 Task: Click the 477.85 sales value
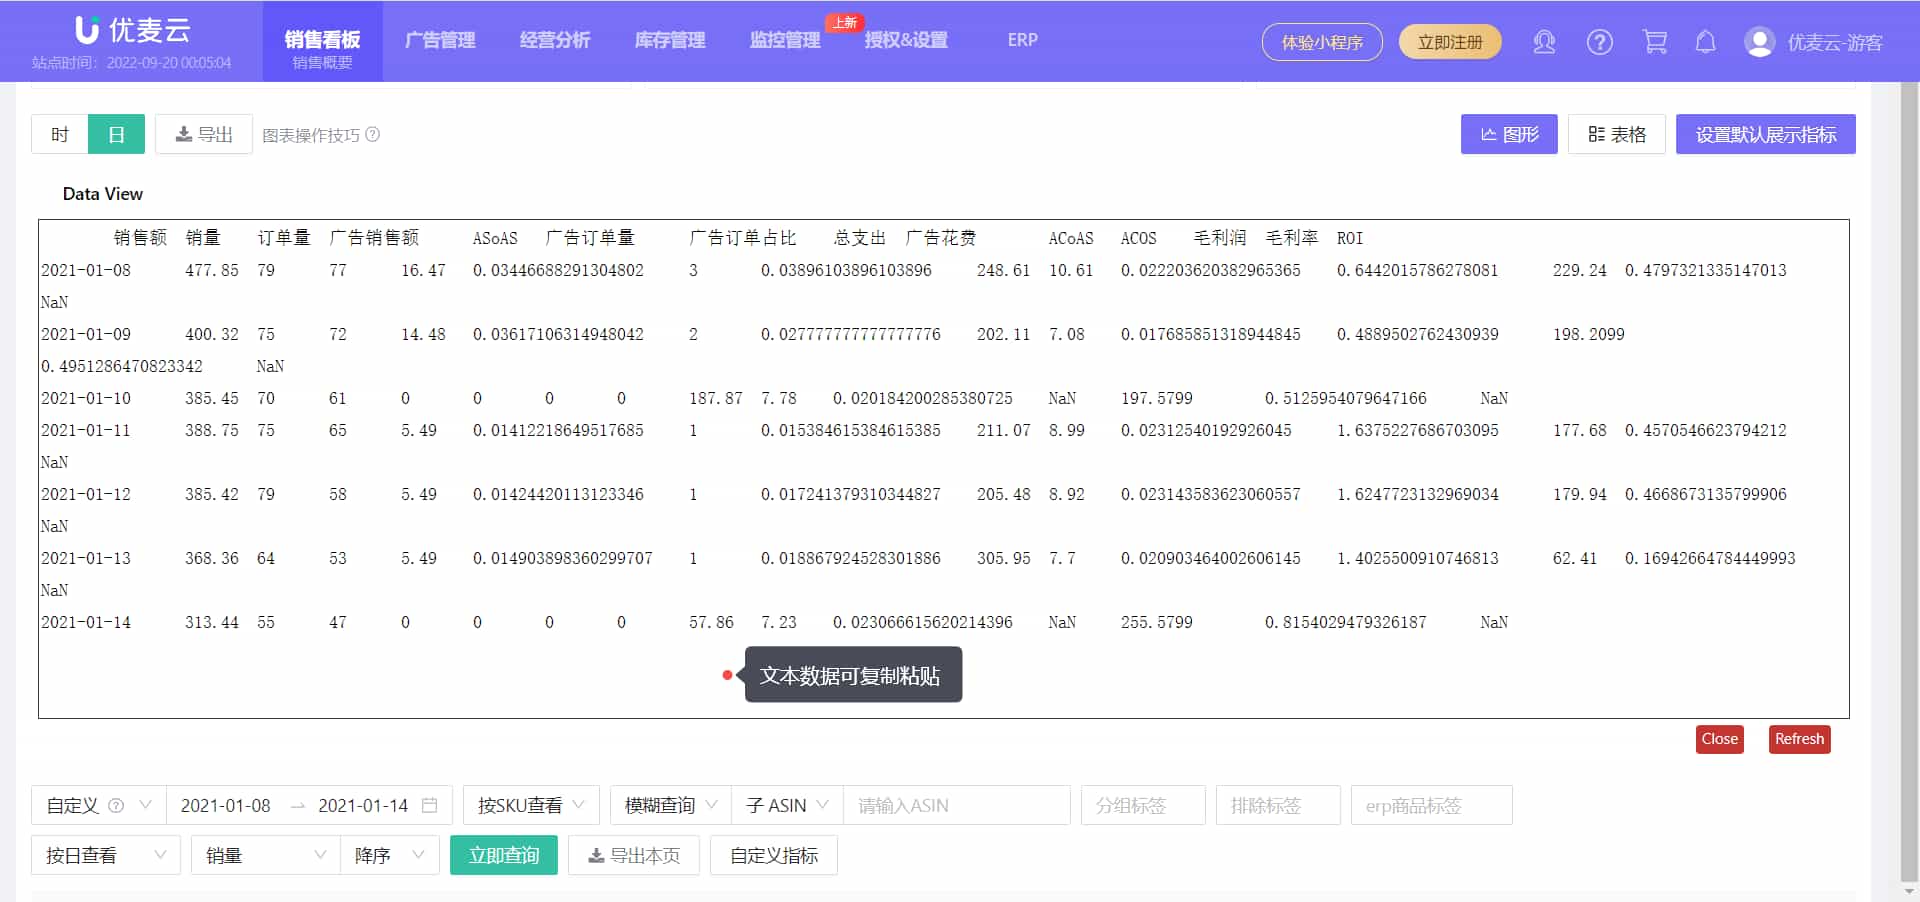[x=212, y=270]
